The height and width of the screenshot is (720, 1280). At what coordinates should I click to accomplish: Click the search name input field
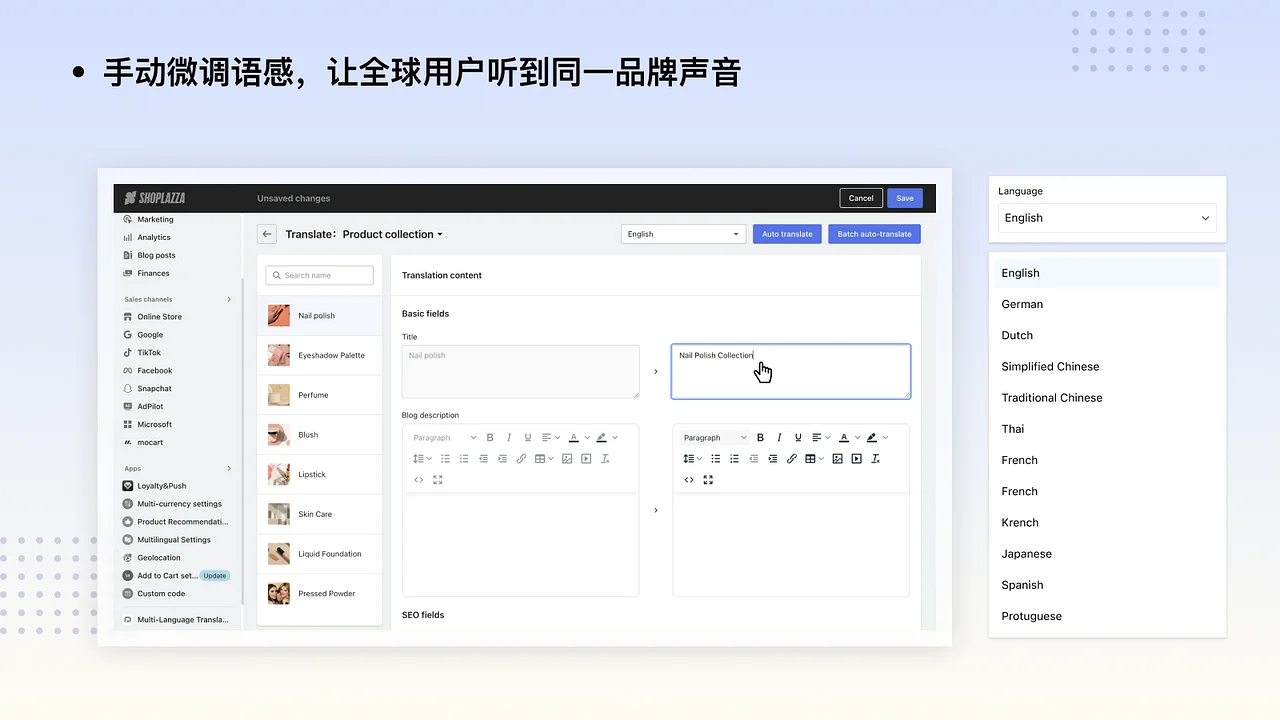point(319,275)
